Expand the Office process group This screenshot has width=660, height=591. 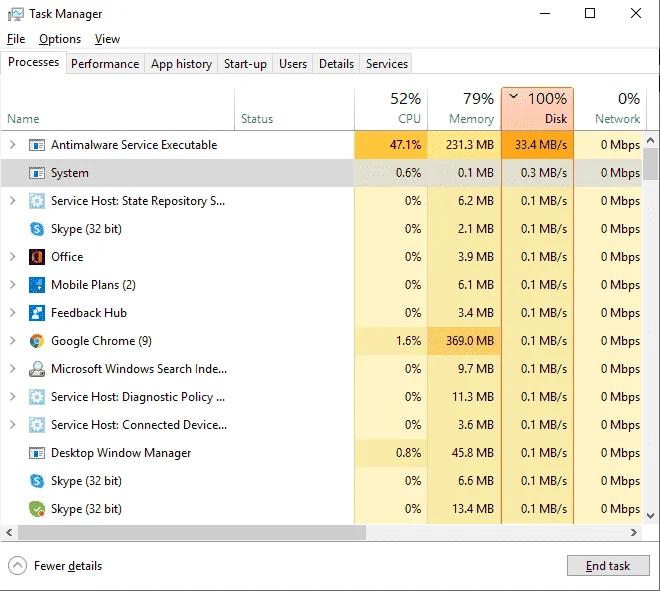(13, 257)
